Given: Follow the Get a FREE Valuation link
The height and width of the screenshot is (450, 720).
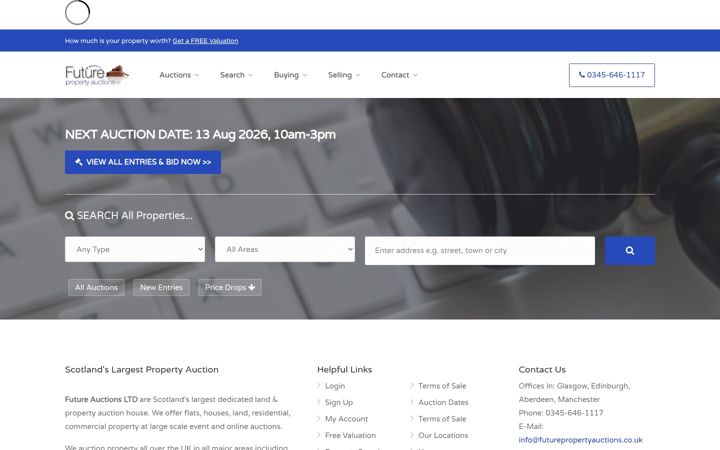Looking at the screenshot, I should tap(205, 41).
